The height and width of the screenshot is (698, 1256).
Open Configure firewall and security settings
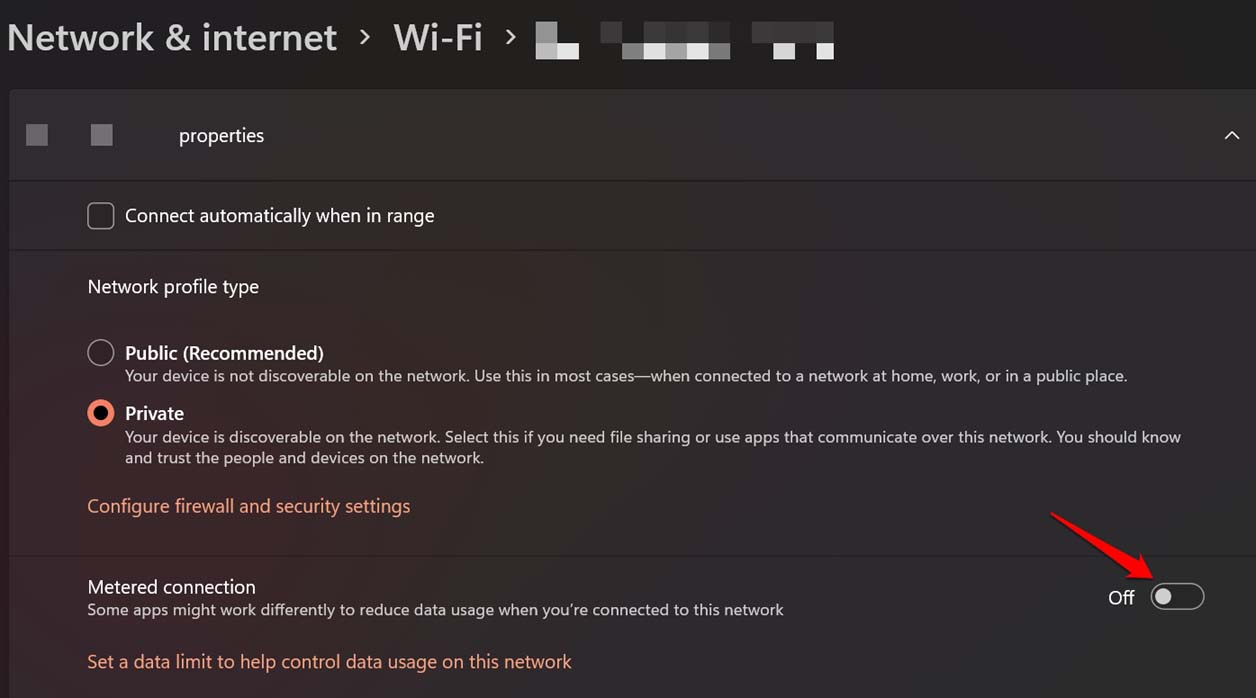pyautogui.click(x=248, y=506)
